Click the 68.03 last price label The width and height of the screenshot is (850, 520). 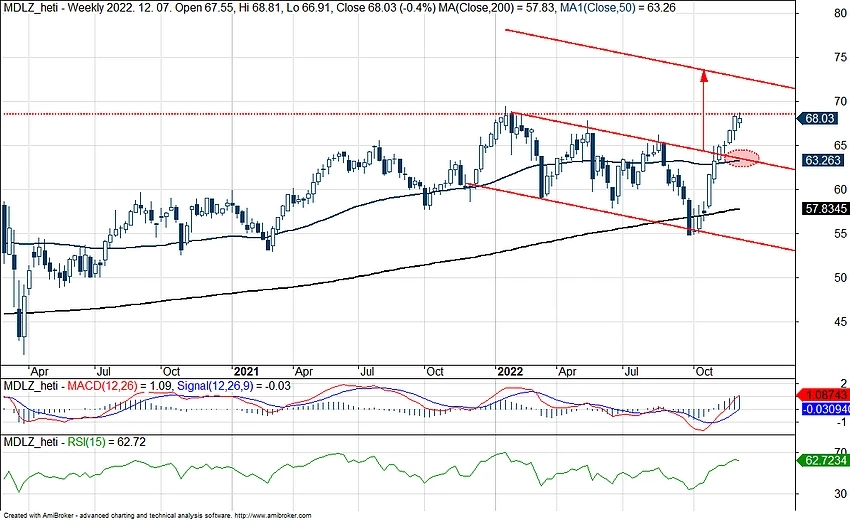coord(819,118)
